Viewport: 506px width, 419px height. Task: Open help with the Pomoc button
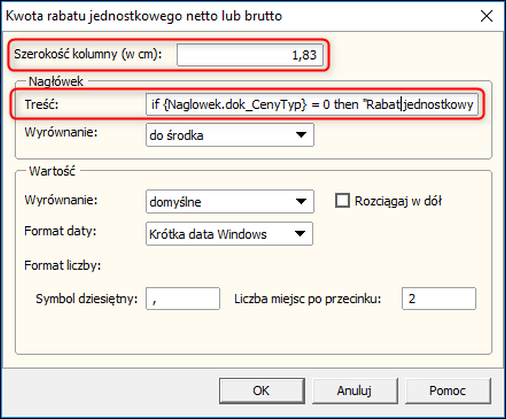tap(448, 391)
